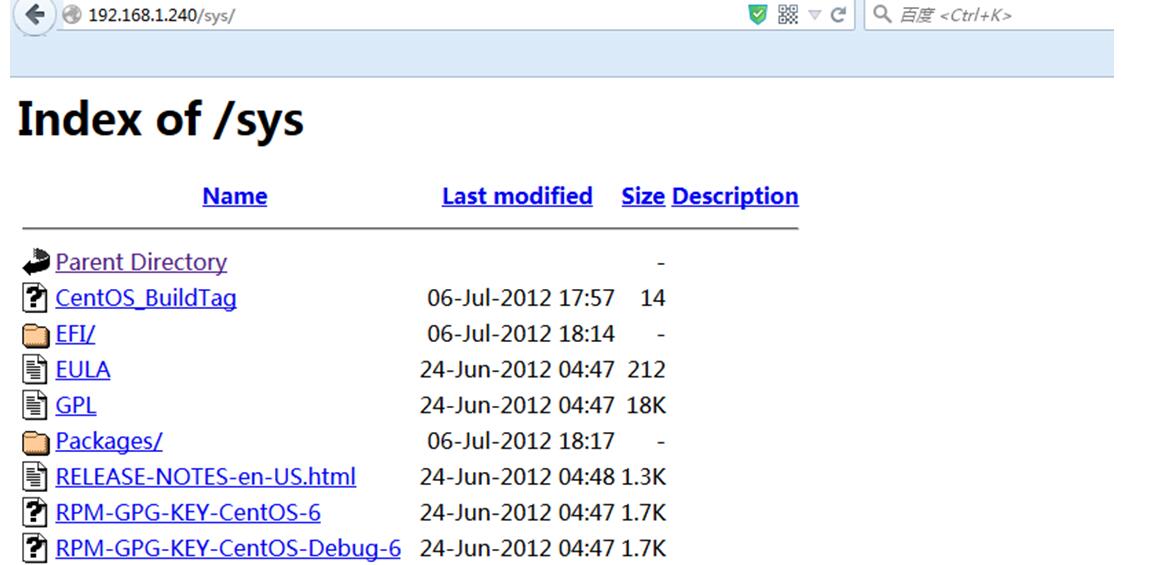Screen dimensions: 1172x565
Task: Sort listing by Description column
Action: tap(735, 196)
